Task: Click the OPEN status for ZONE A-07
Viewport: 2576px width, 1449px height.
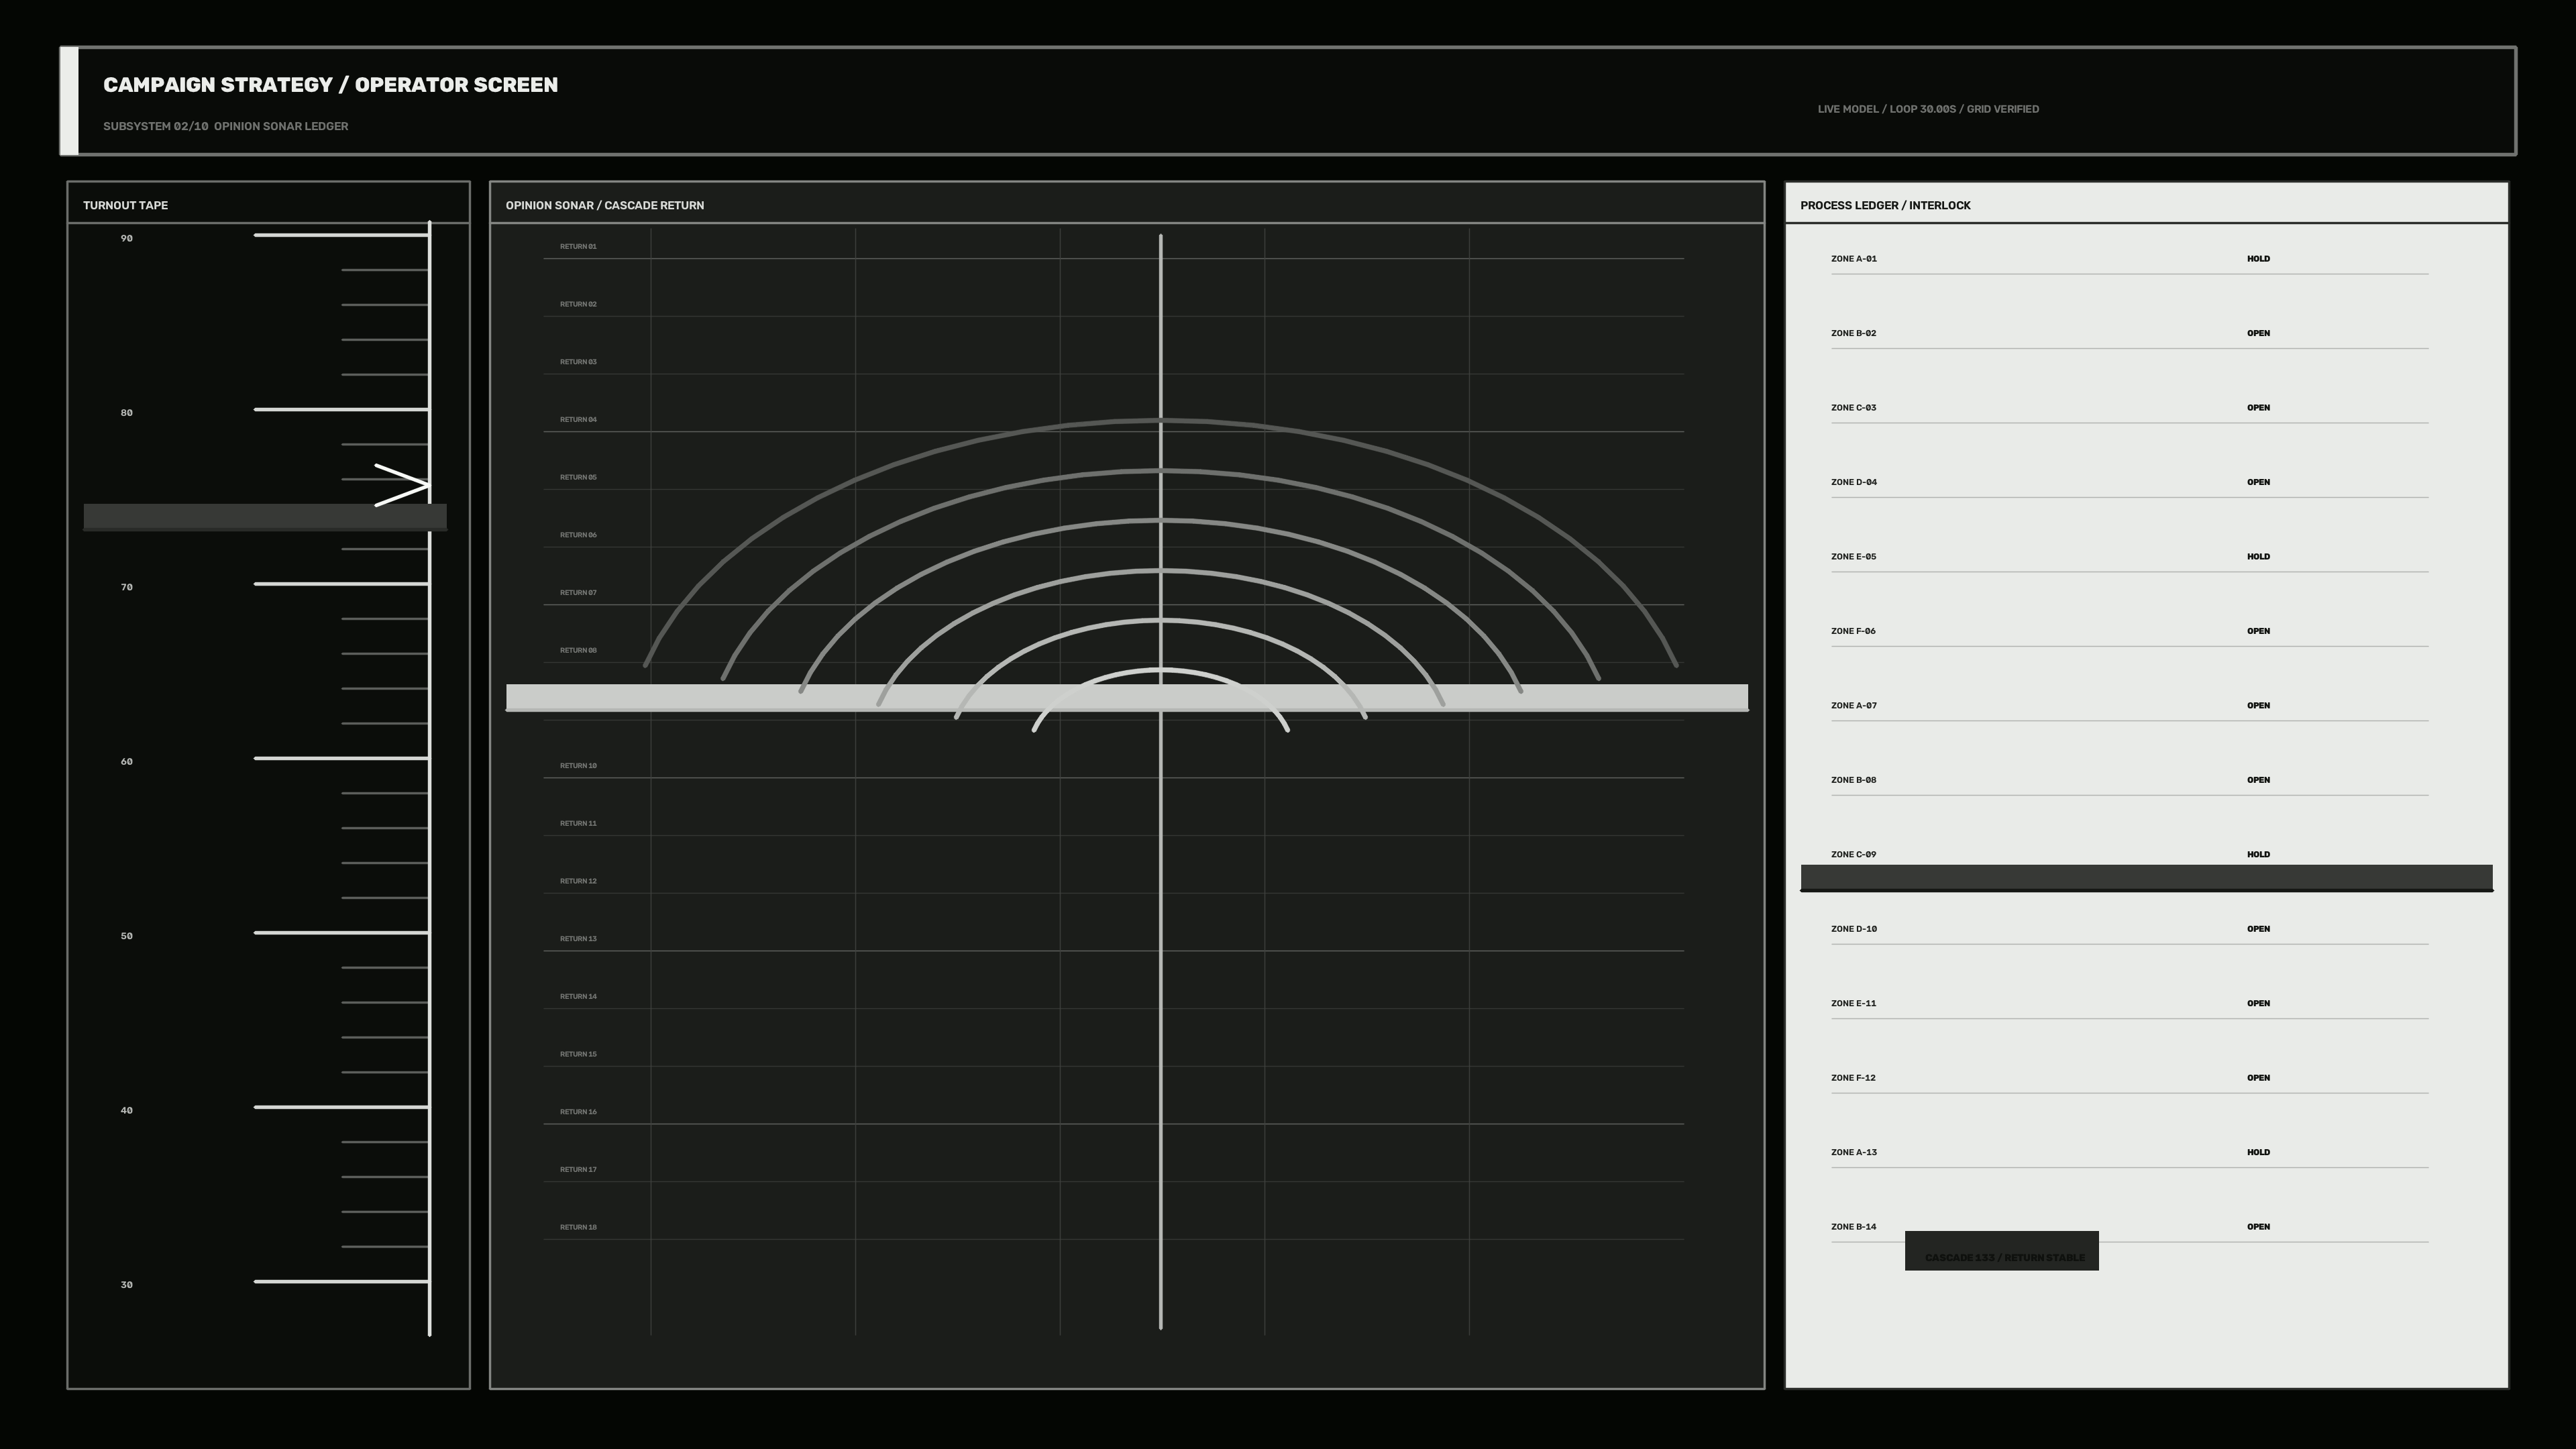Action: pos(2258,706)
